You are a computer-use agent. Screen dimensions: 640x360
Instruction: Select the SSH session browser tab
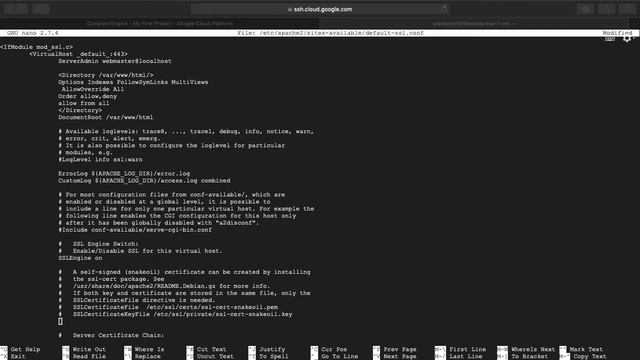coord(473,24)
